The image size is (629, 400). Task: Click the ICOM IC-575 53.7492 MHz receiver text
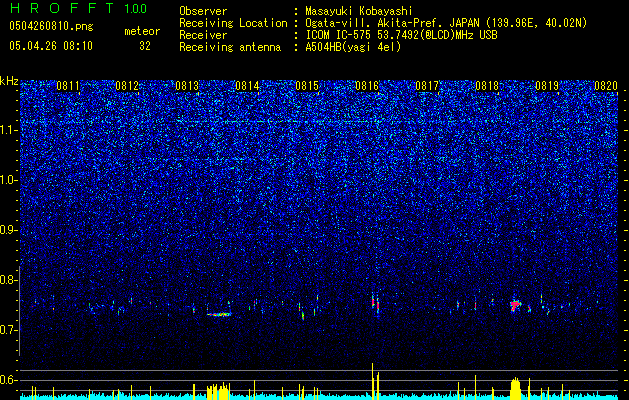click(x=401, y=35)
